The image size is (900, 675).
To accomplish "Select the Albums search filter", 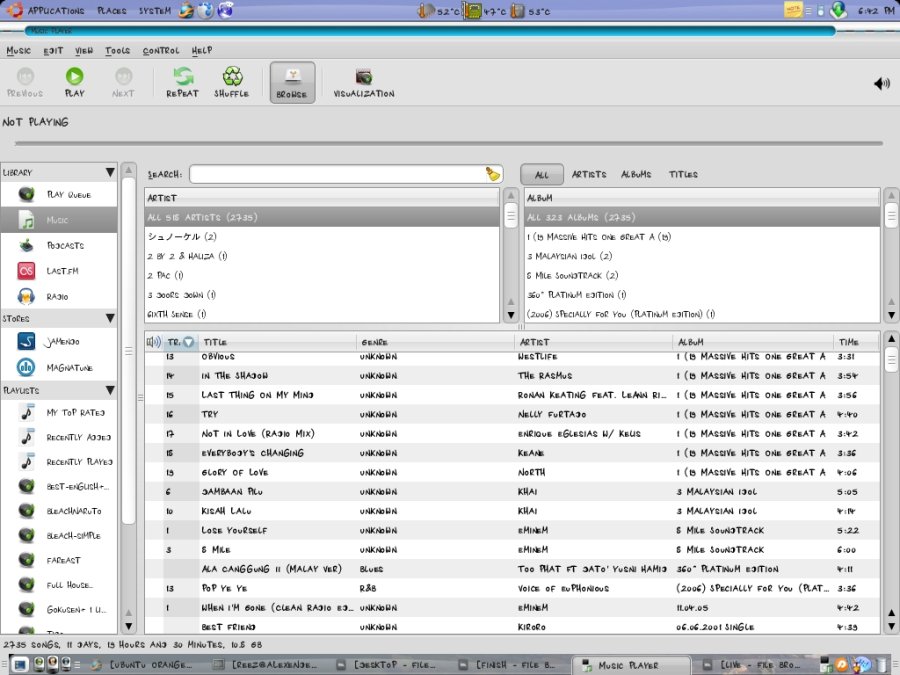I will coord(636,174).
